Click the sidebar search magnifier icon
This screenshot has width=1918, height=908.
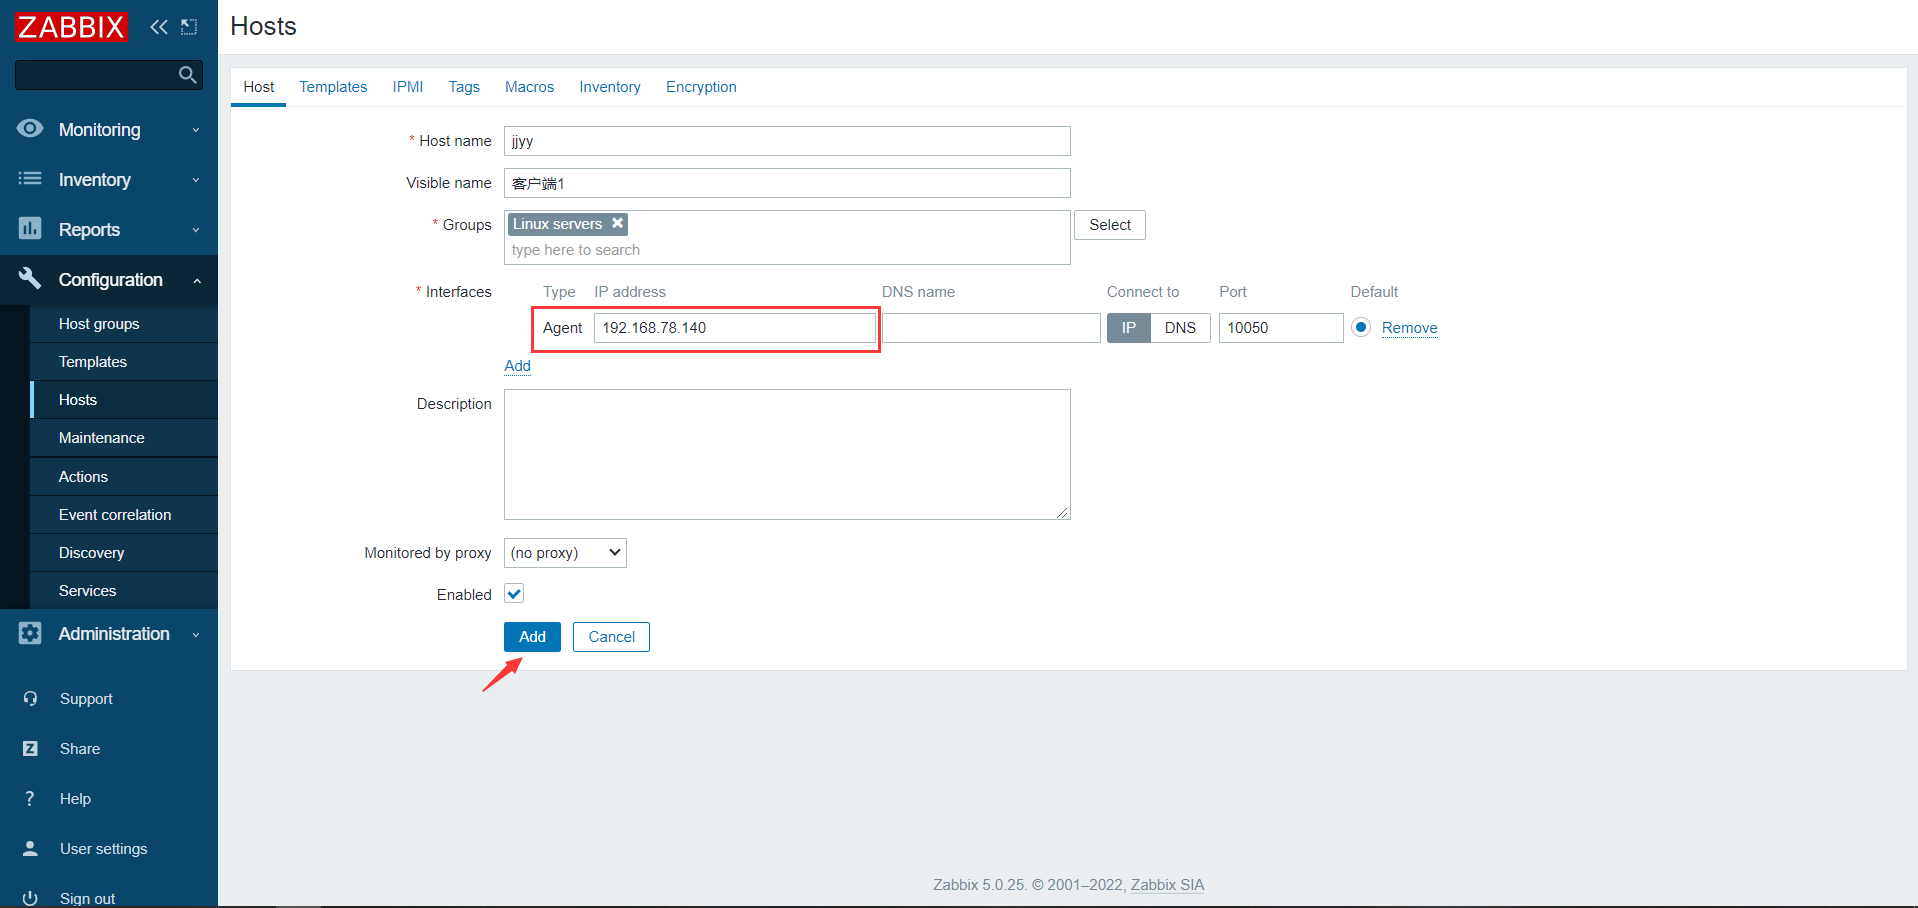[x=187, y=75]
